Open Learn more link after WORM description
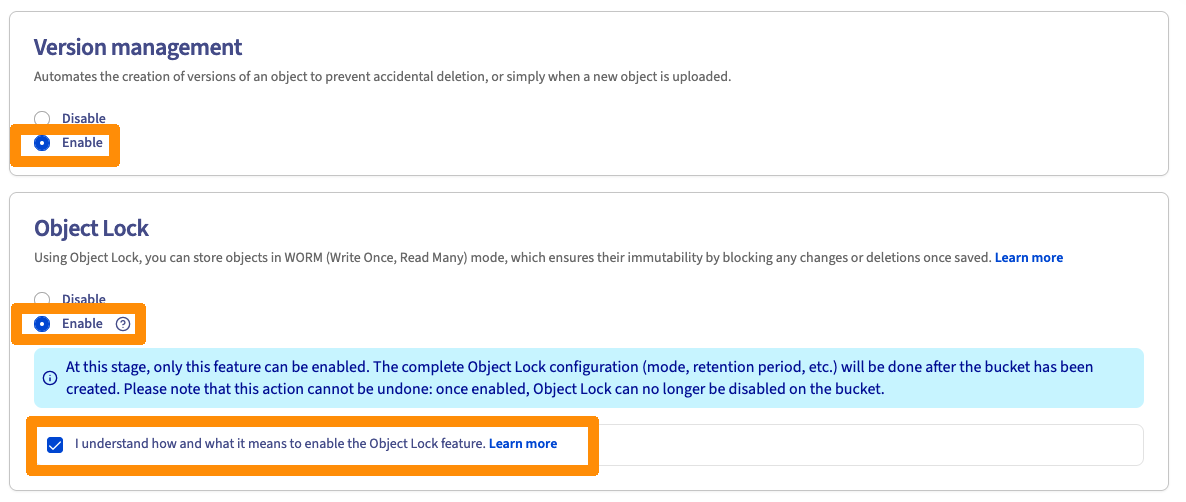Viewport: 1186px width, 502px height. [1028, 258]
